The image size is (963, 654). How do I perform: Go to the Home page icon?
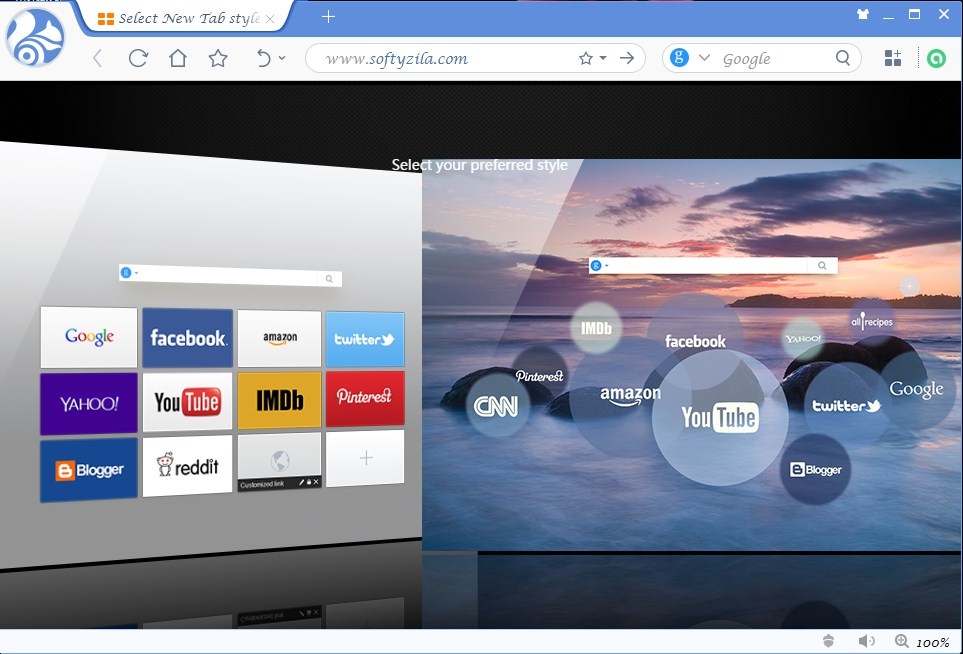178,58
